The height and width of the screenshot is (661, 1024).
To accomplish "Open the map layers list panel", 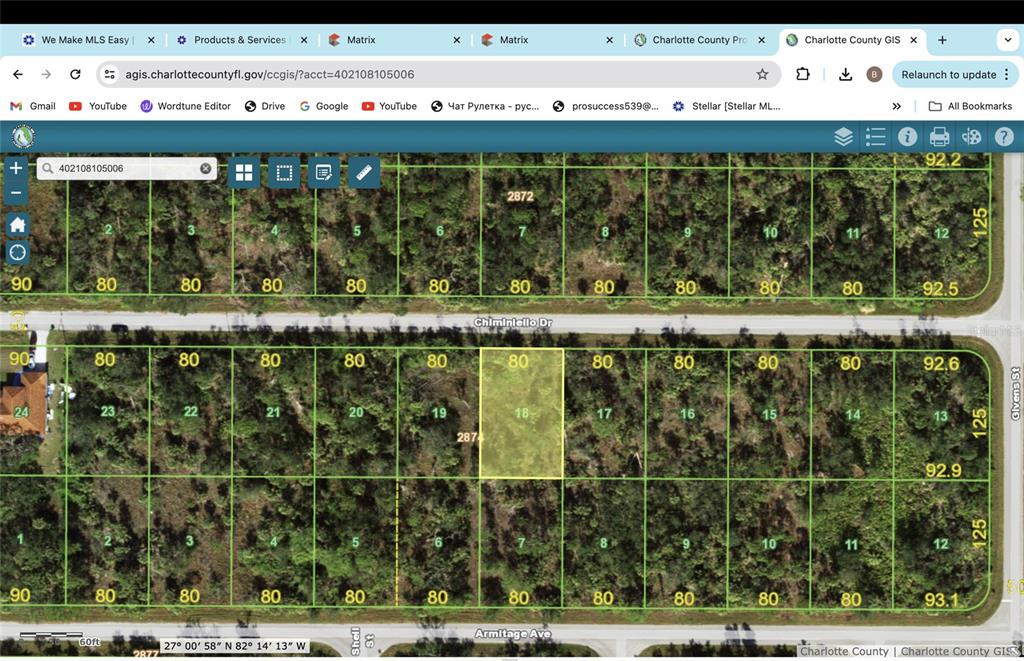I will click(843, 137).
